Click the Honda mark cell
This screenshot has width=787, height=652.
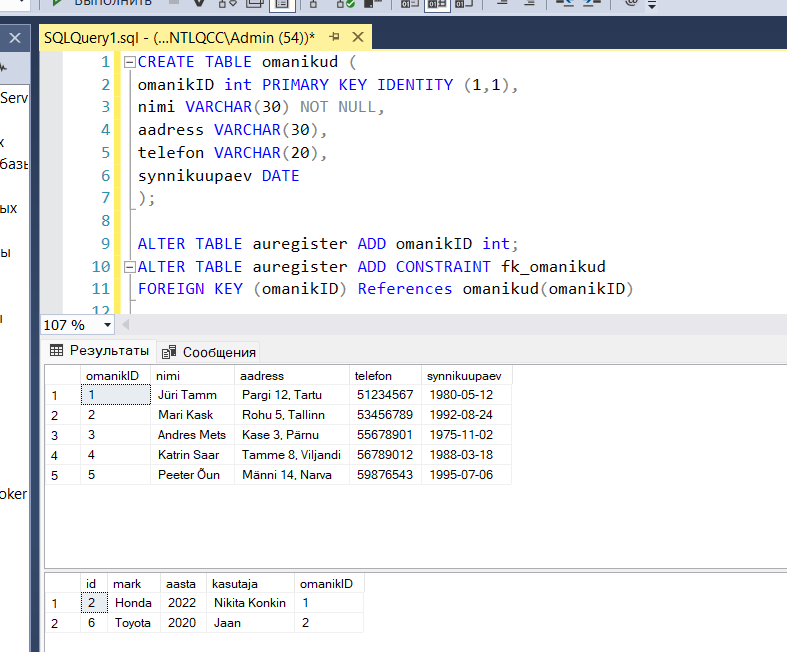(134, 603)
